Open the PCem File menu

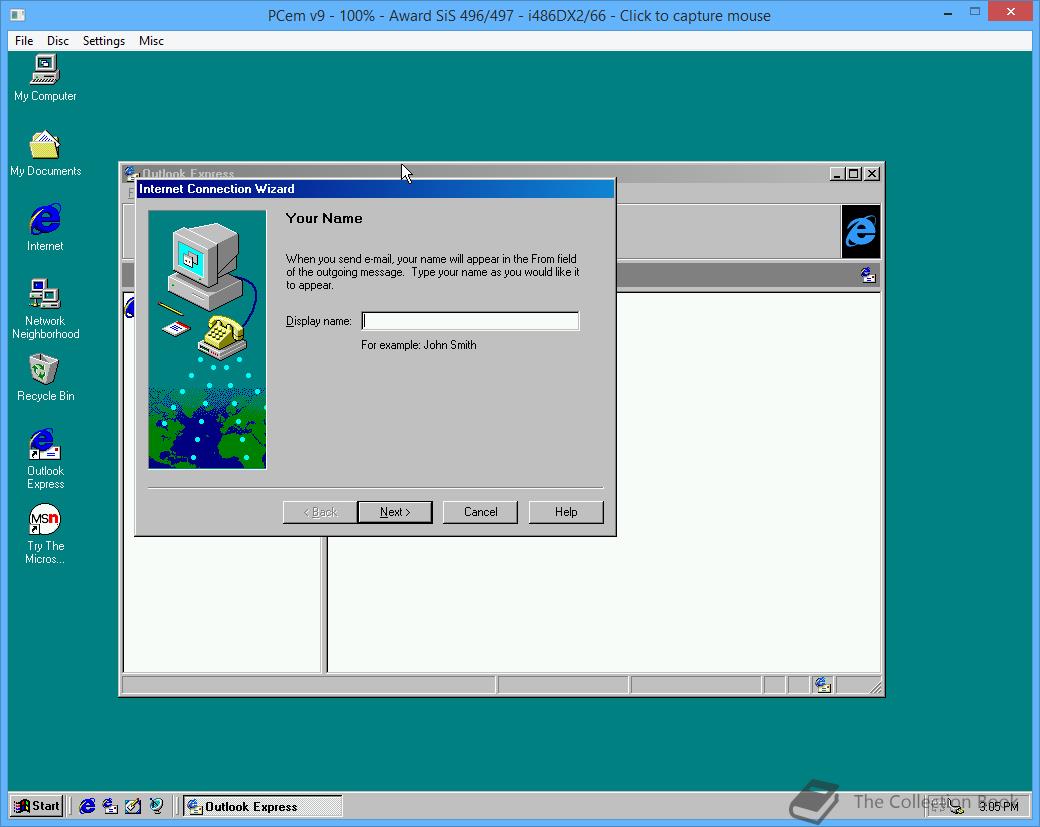[x=24, y=40]
